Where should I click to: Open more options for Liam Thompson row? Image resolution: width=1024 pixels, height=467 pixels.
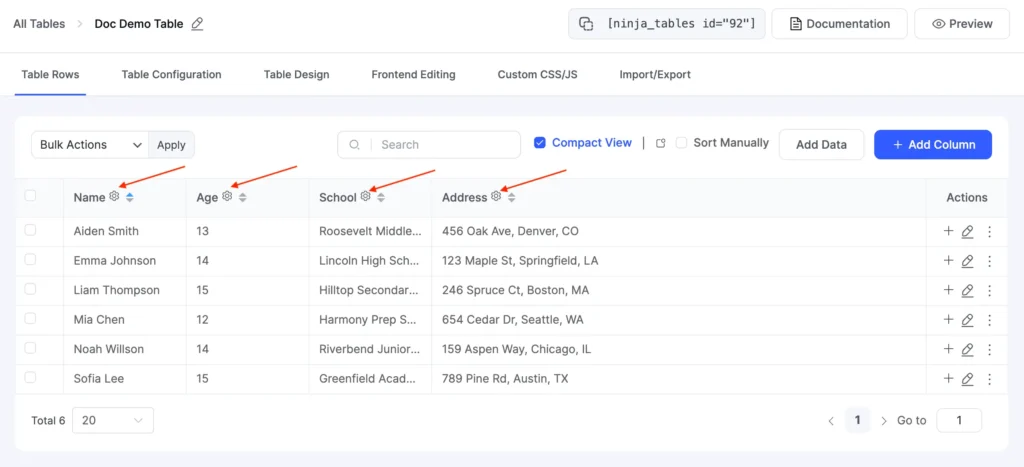(989, 291)
